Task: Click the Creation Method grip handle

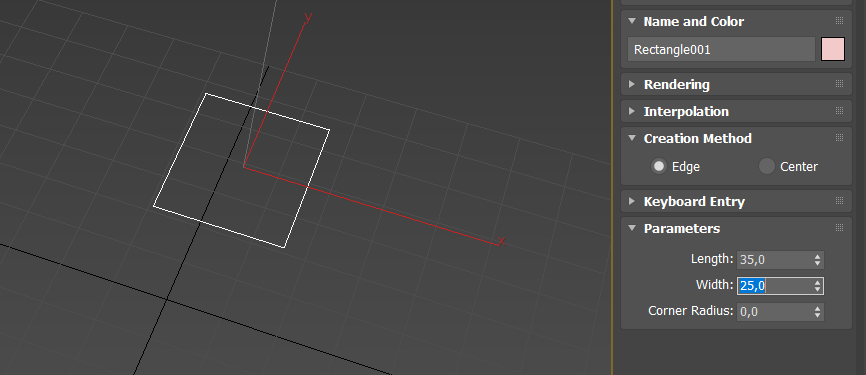Action: click(x=839, y=138)
